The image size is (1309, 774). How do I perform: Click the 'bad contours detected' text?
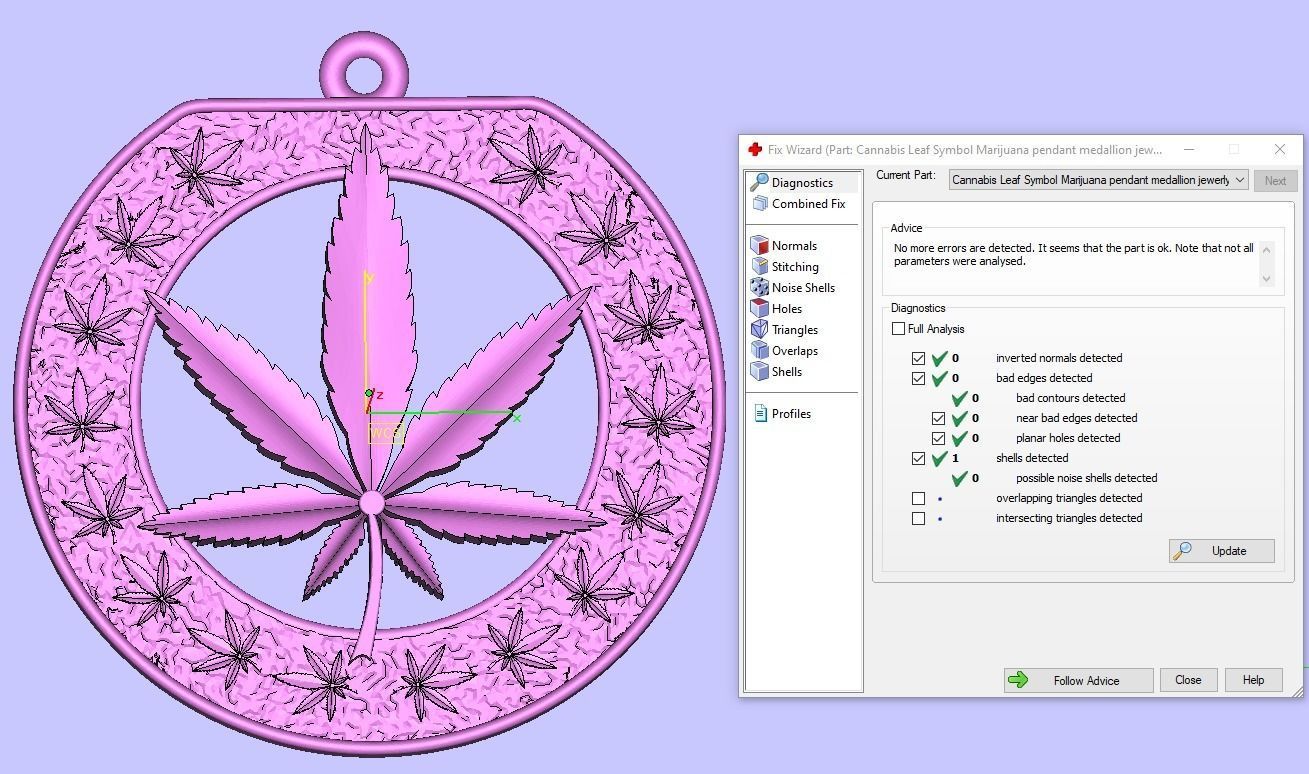1070,398
